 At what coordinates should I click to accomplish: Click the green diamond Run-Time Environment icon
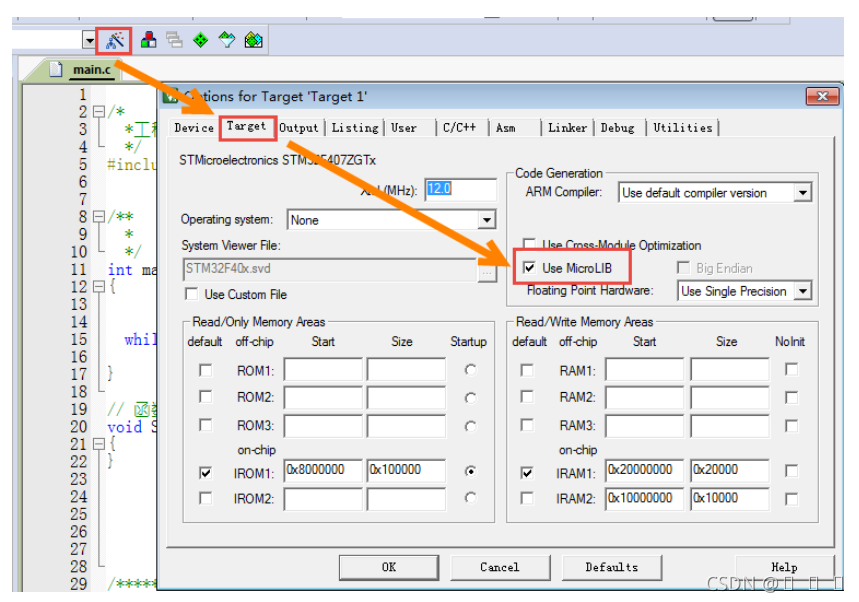[201, 40]
